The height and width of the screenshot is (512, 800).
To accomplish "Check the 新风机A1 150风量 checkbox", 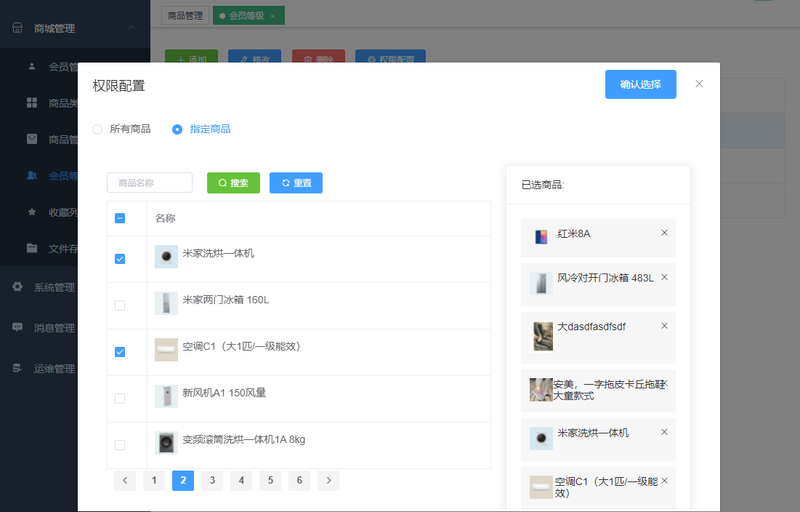I will click(120, 398).
